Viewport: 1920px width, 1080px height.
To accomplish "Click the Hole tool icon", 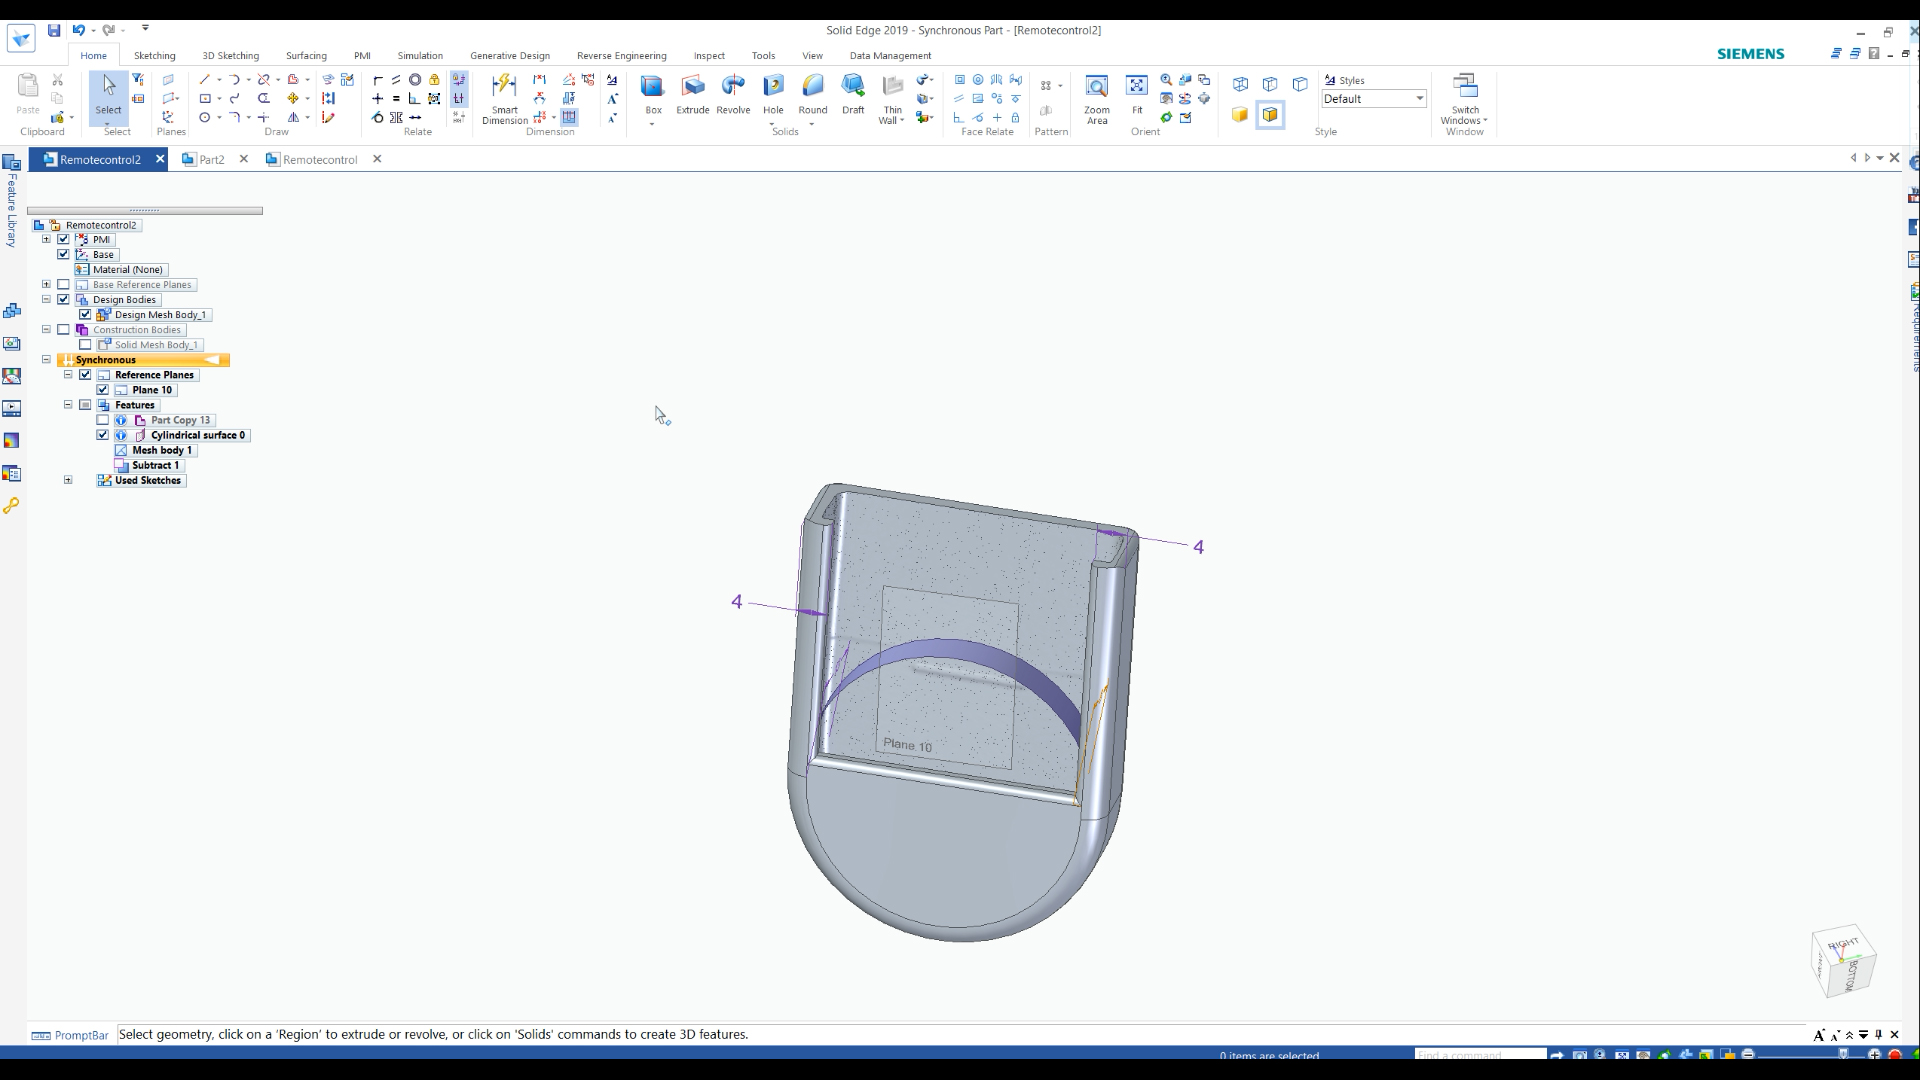I will pos(774,88).
